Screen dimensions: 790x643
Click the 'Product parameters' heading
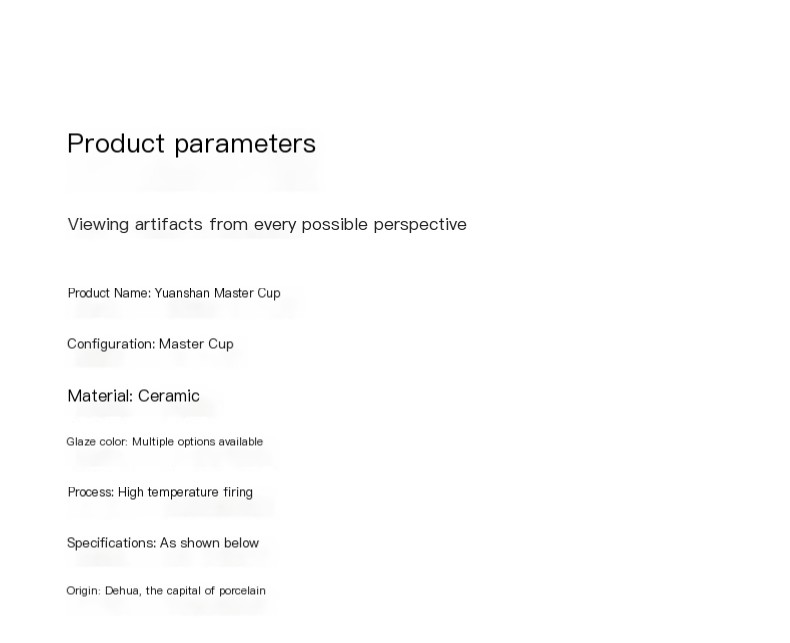click(x=191, y=144)
